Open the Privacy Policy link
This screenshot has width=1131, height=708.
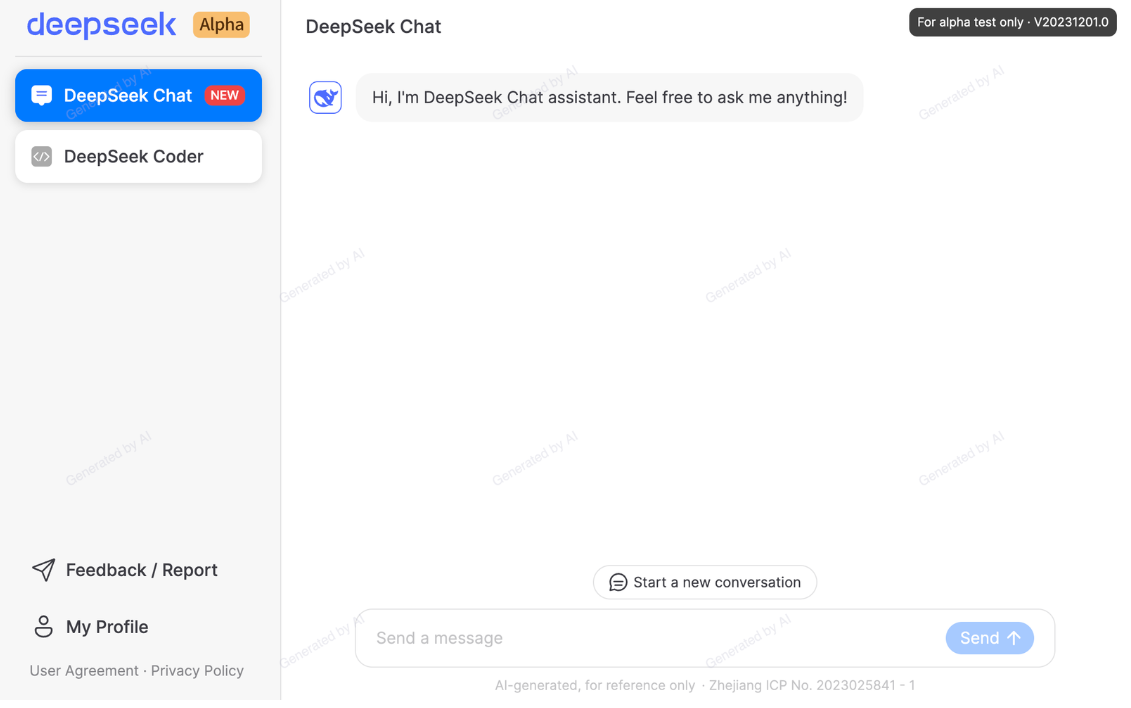(197, 671)
